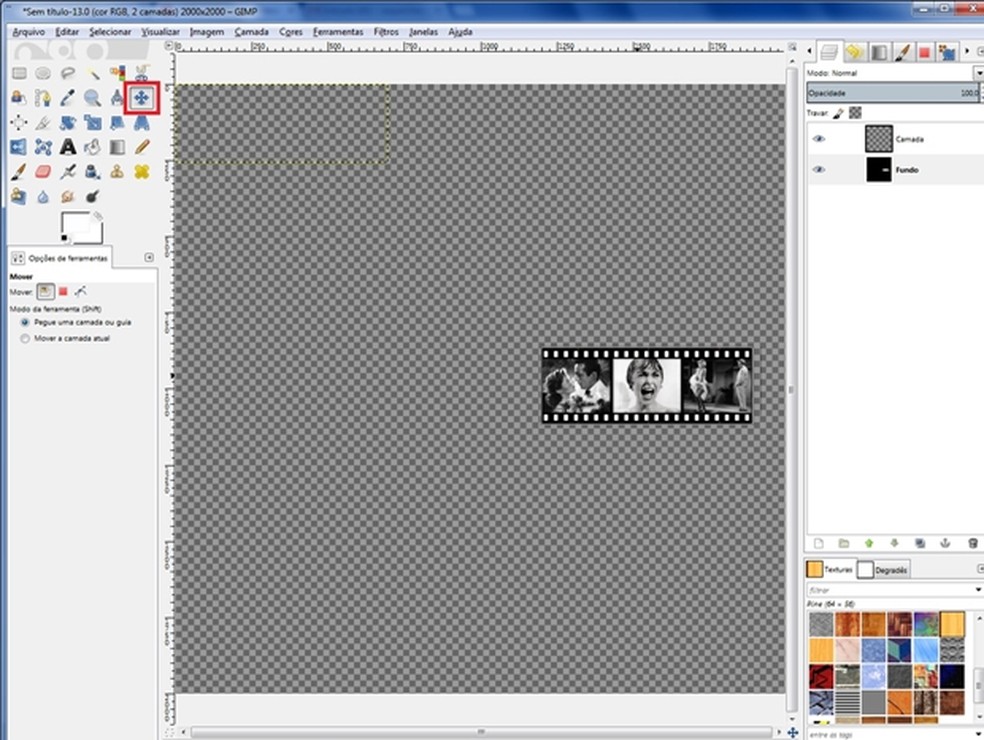Select the Paintbrush tool

click(19, 171)
